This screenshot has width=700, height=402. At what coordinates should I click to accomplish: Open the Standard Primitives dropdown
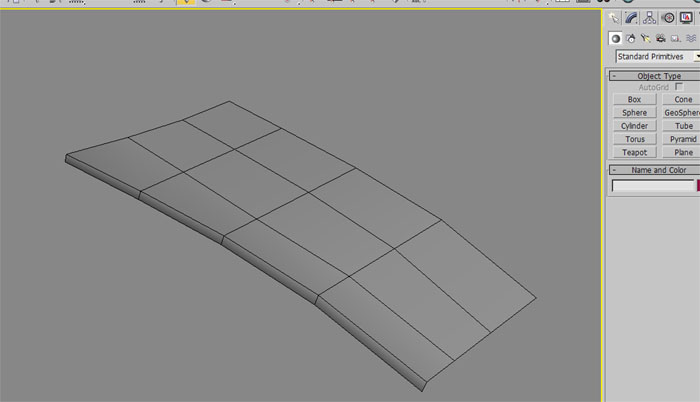point(657,57)
